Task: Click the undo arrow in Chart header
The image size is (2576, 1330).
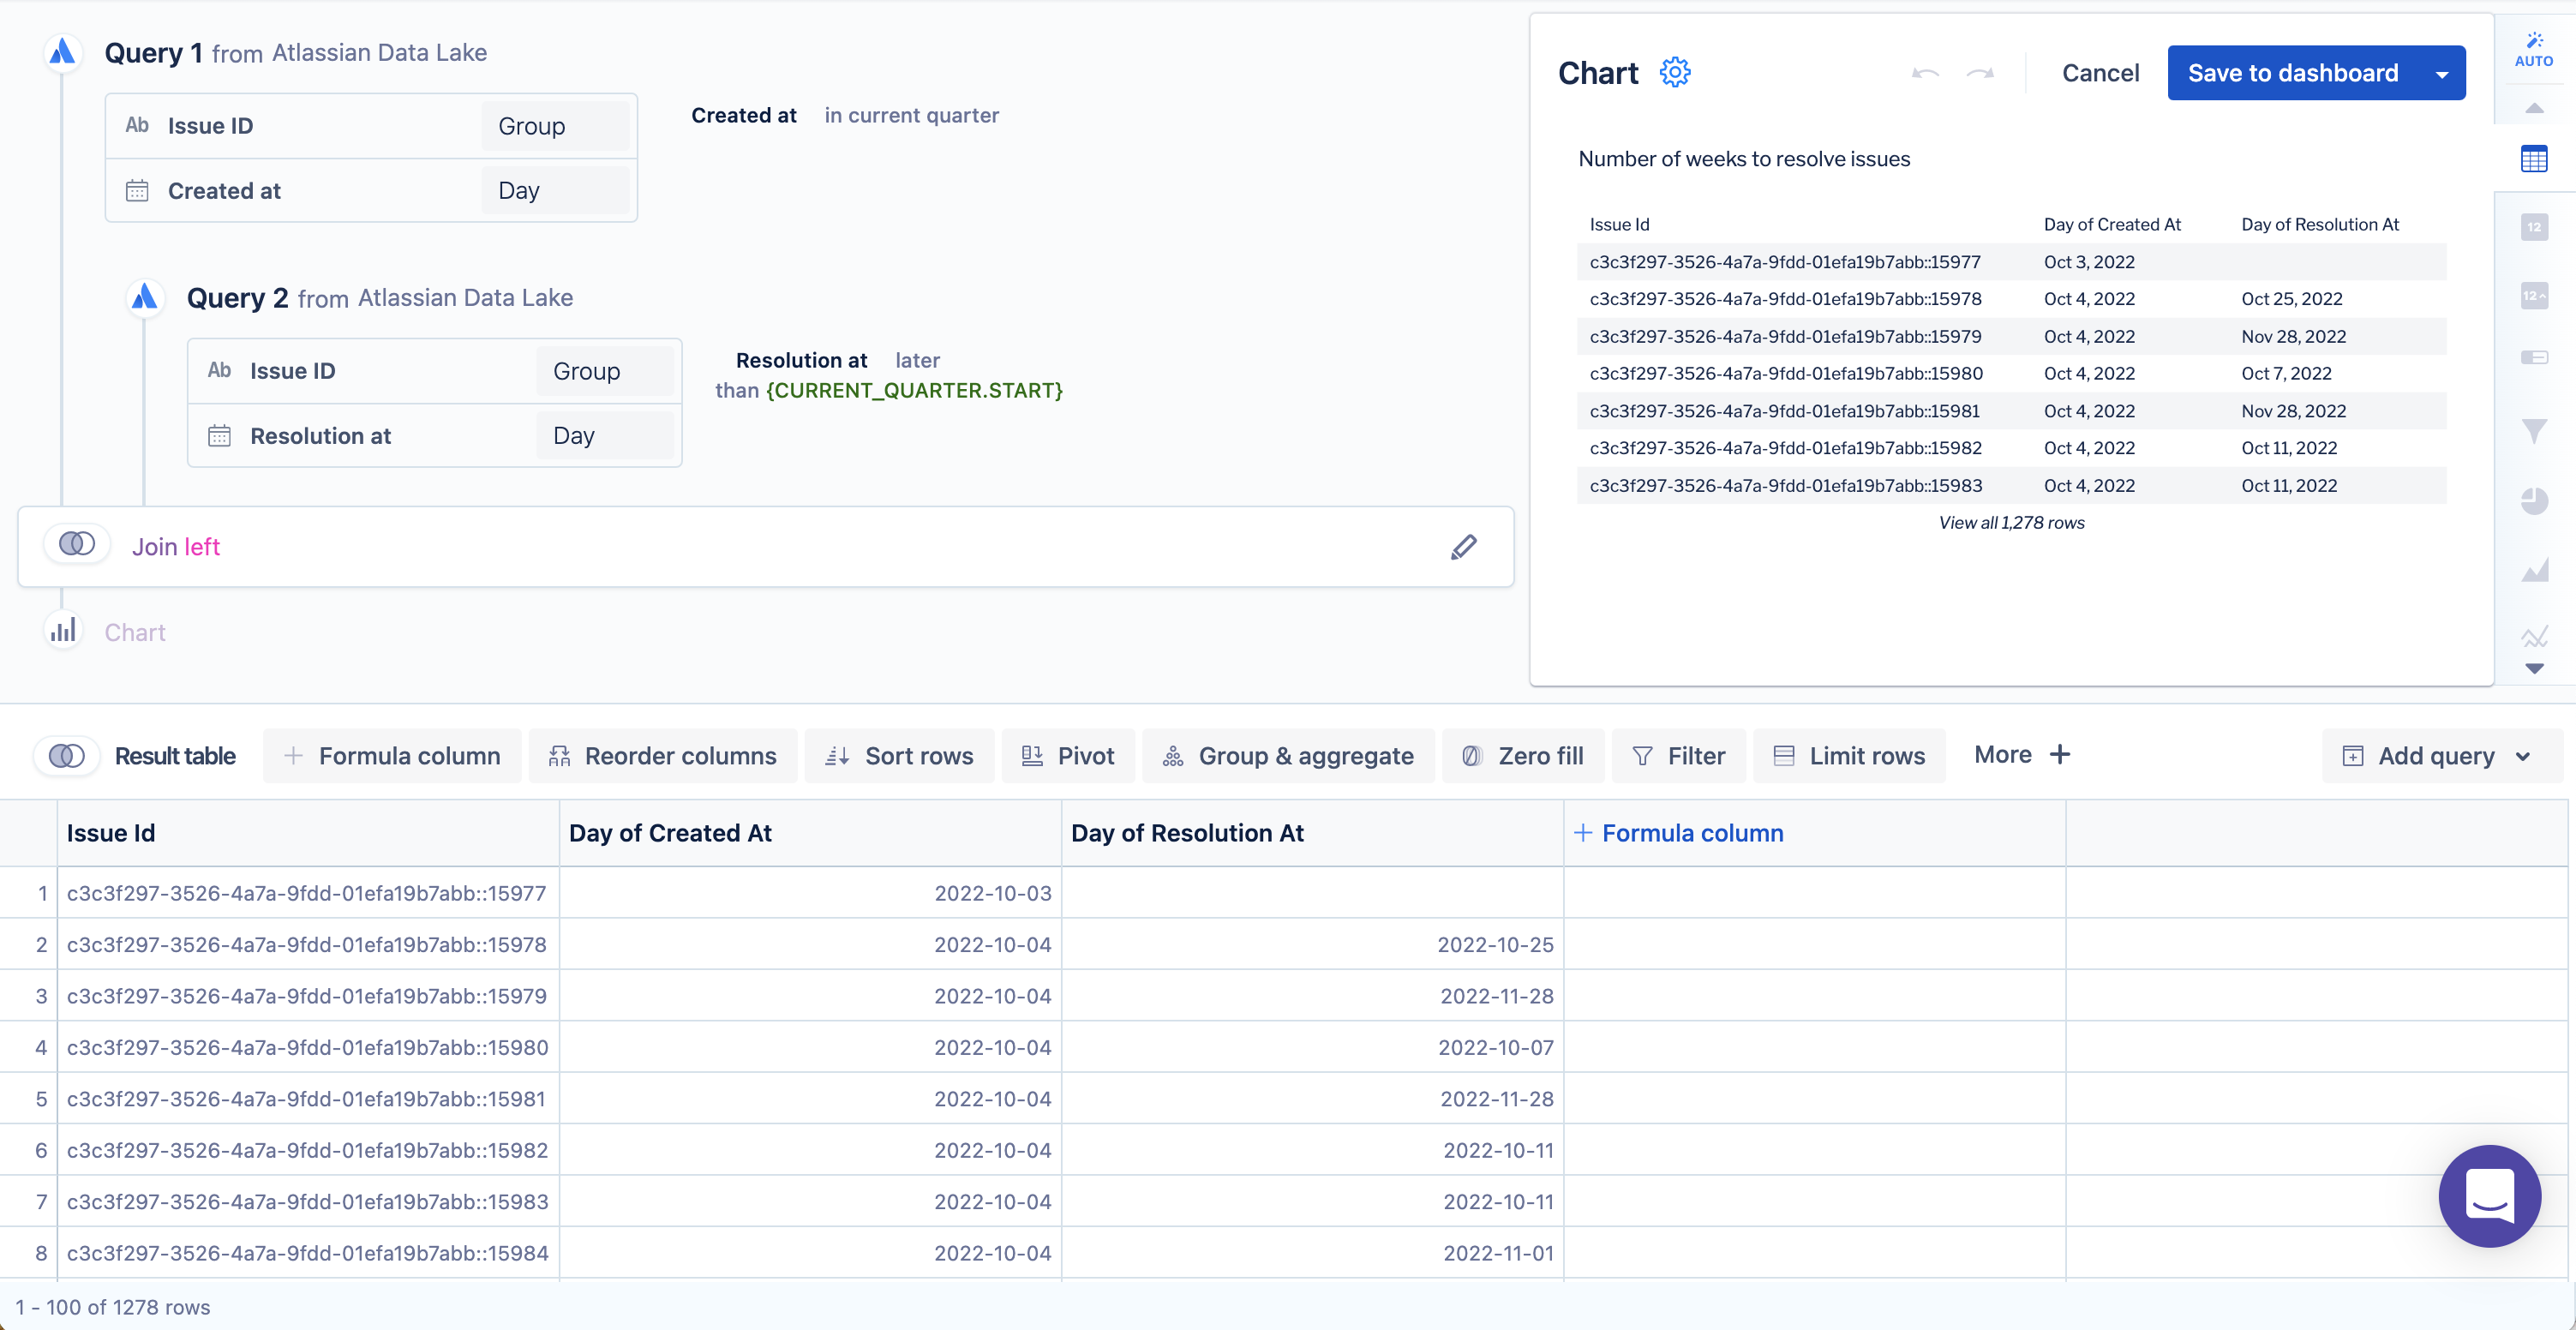Action: [1925, 73]
